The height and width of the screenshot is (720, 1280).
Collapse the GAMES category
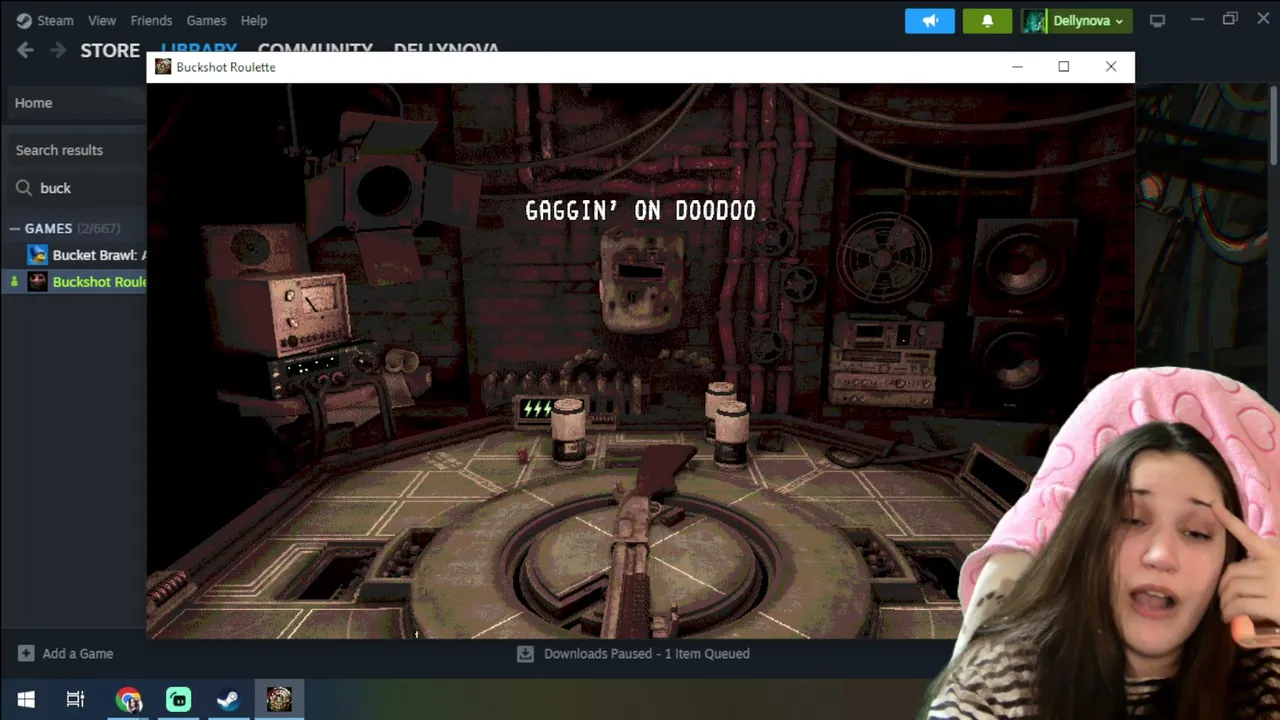15,229
